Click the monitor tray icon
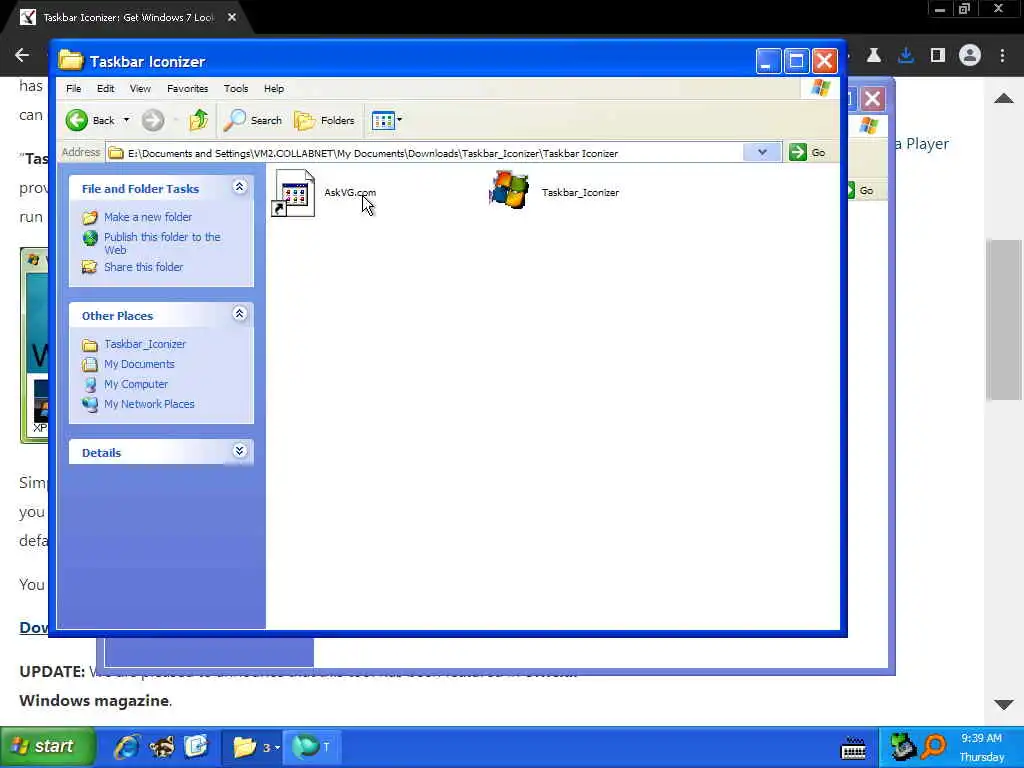 (x=903, y=746)
